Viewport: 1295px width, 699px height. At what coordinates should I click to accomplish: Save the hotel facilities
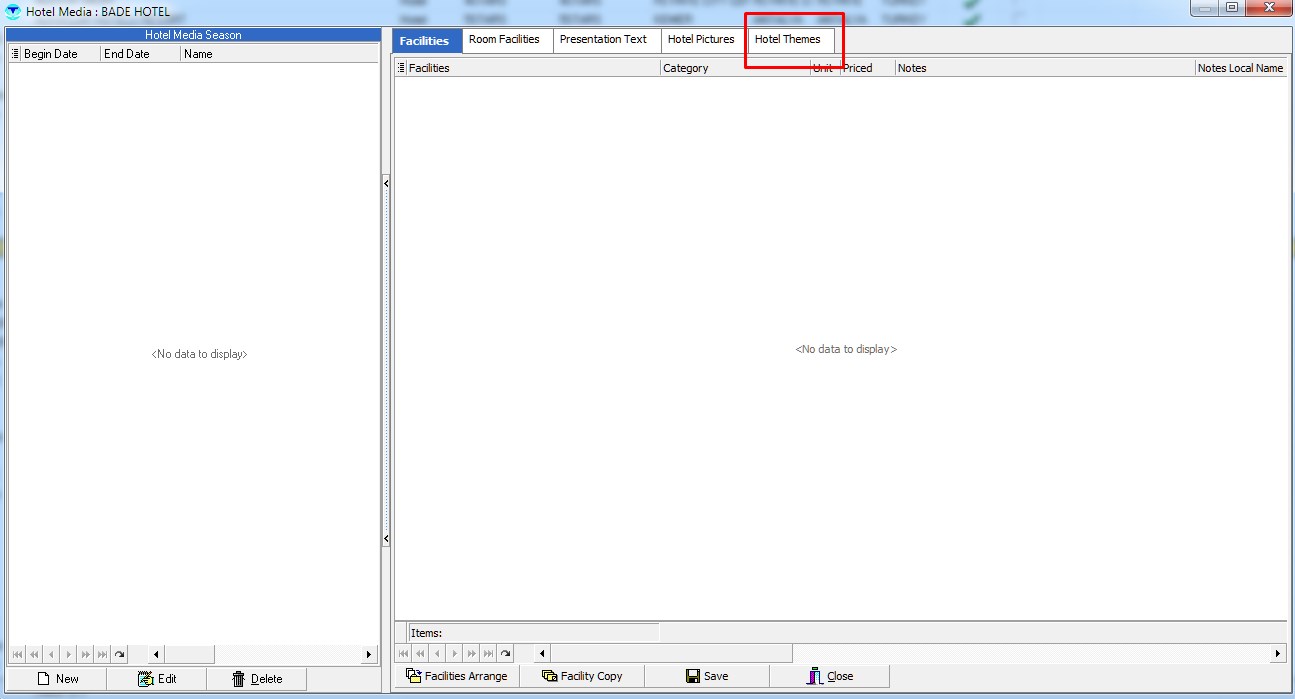click(x=707, y=676)
